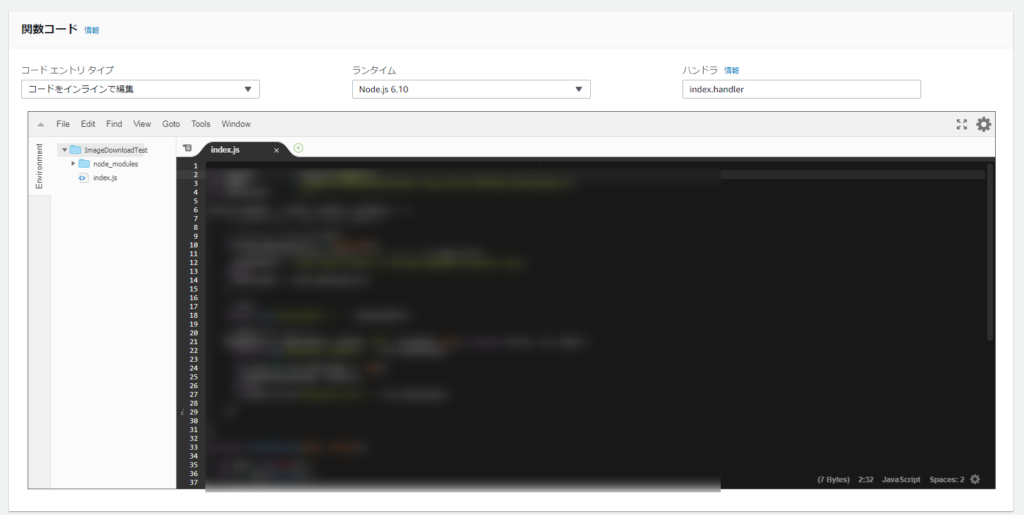Collapse the menu bar with the up arrow
This screenshot has width=1024, height=515.
[x=41, y=124]
